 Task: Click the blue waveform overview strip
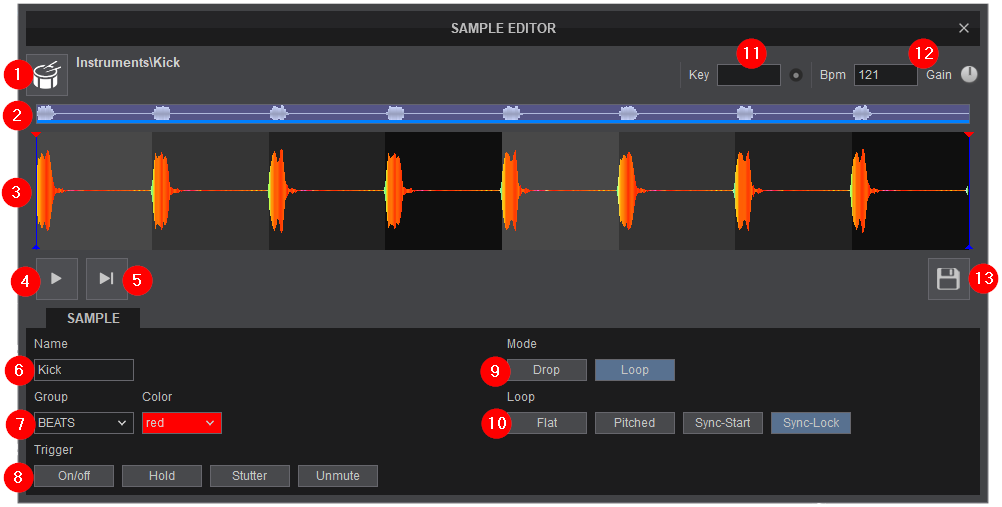502,113
